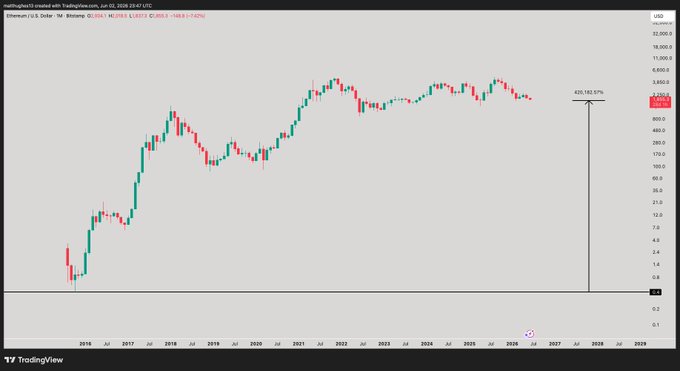Screen dimensions: 680x371
Task: Click the 0.2 price axis label
Action: point(656,309)
